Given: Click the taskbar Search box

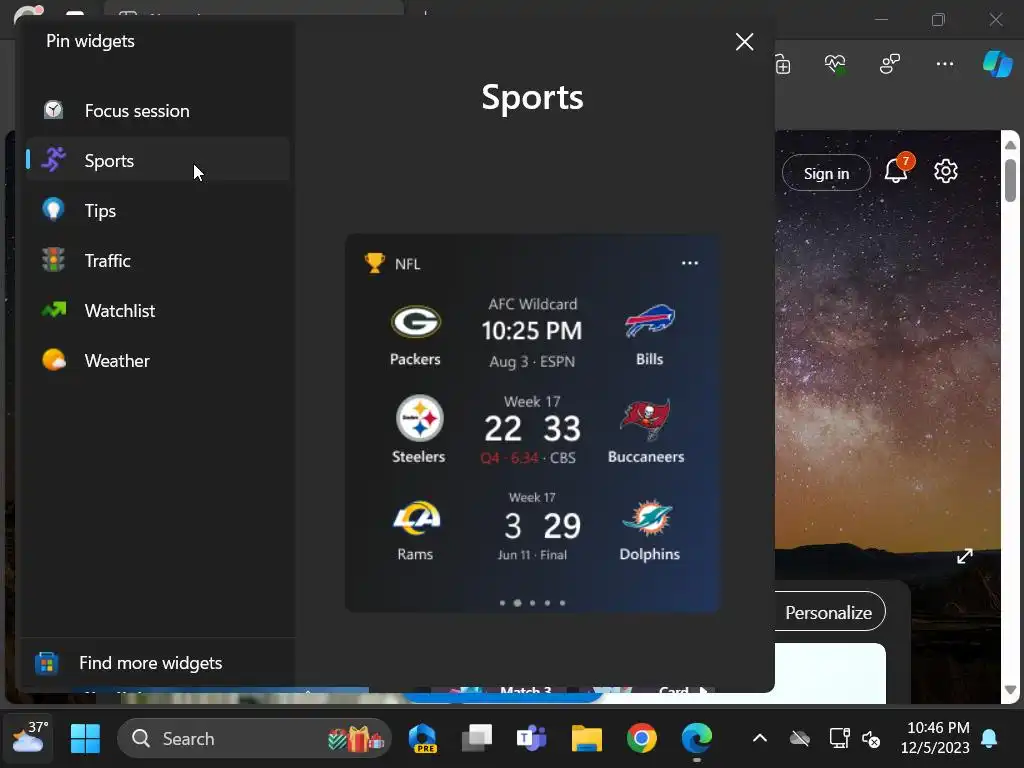Looking at the screenshot, I should tap(254, 739).
